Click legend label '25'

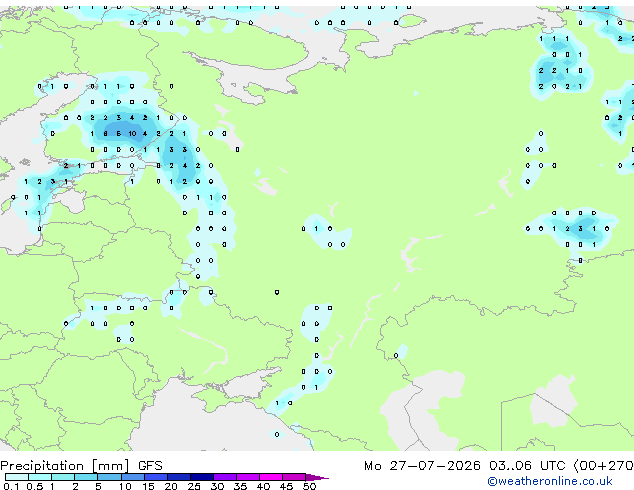pyautogui.click(x=194, y=486)
